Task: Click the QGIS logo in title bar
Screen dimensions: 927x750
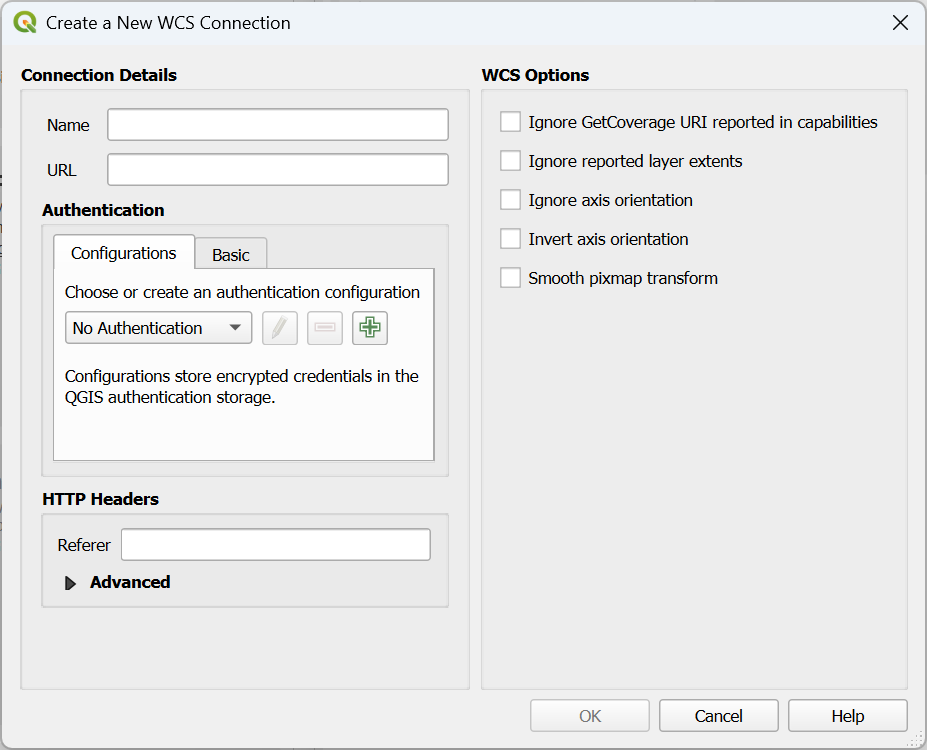Action: point(25,22)
